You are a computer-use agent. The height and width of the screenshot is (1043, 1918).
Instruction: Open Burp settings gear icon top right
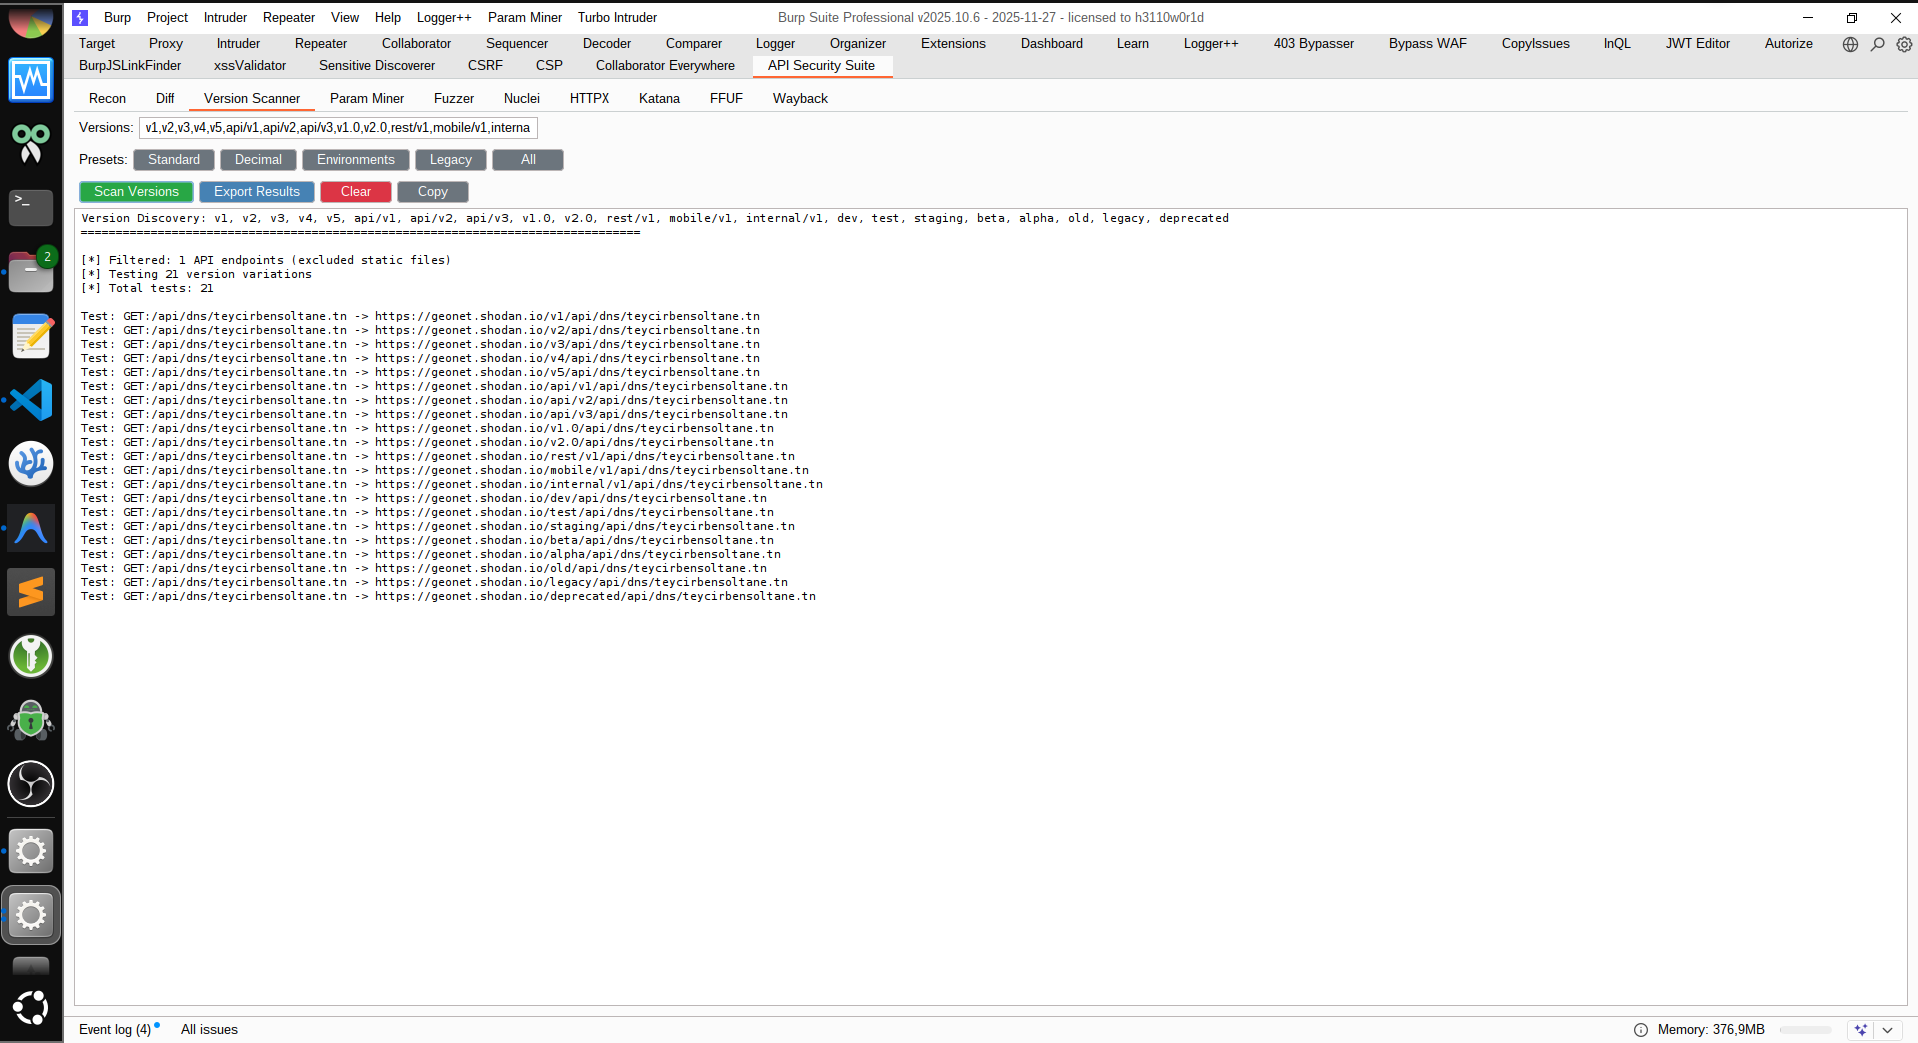click(x=1905, y=44)
